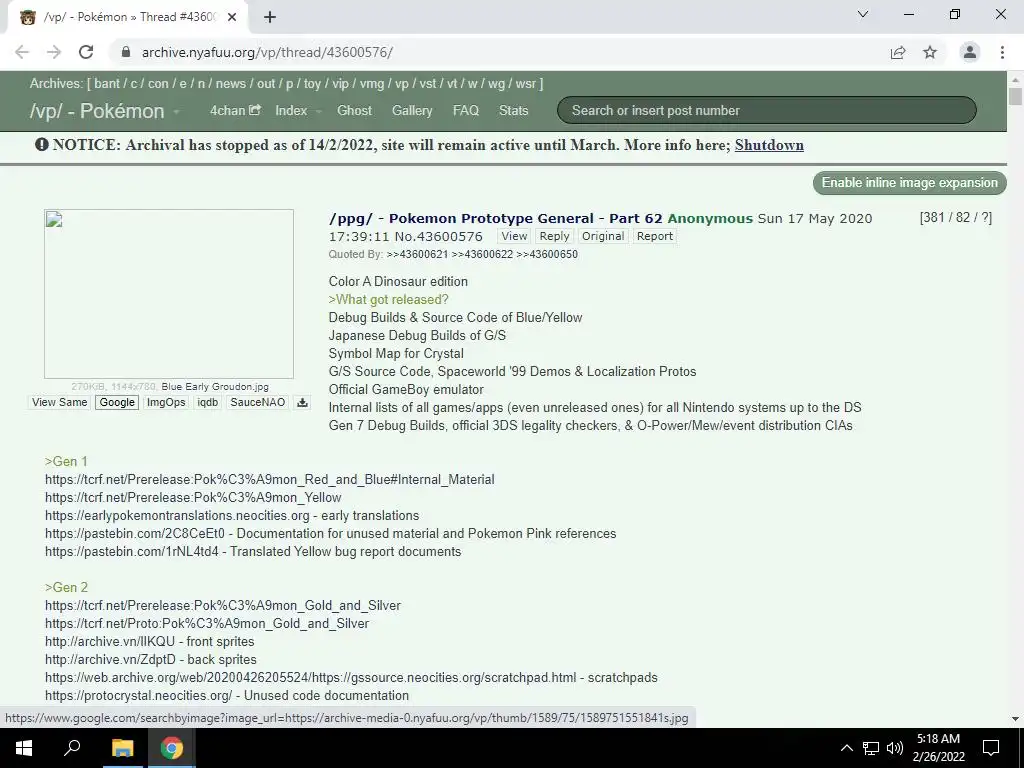
Task: Click the notice exclamation icon
Action: 42,144
